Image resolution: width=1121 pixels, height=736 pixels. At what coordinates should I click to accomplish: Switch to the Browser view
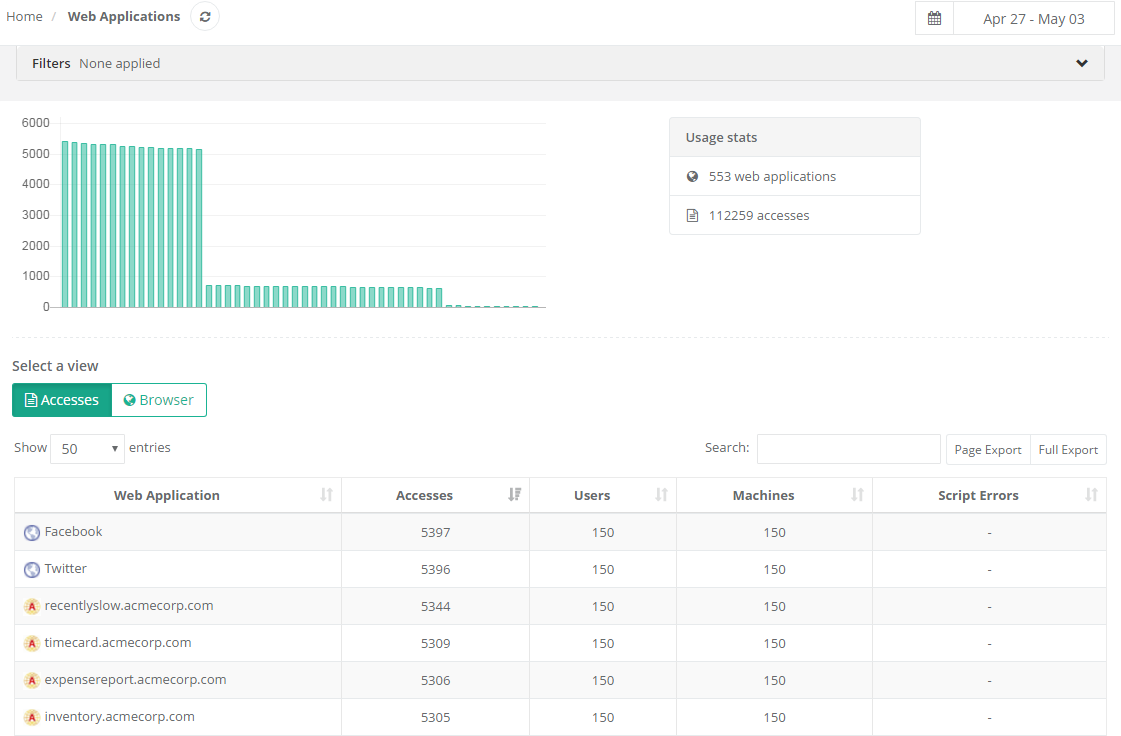[158, 400]
